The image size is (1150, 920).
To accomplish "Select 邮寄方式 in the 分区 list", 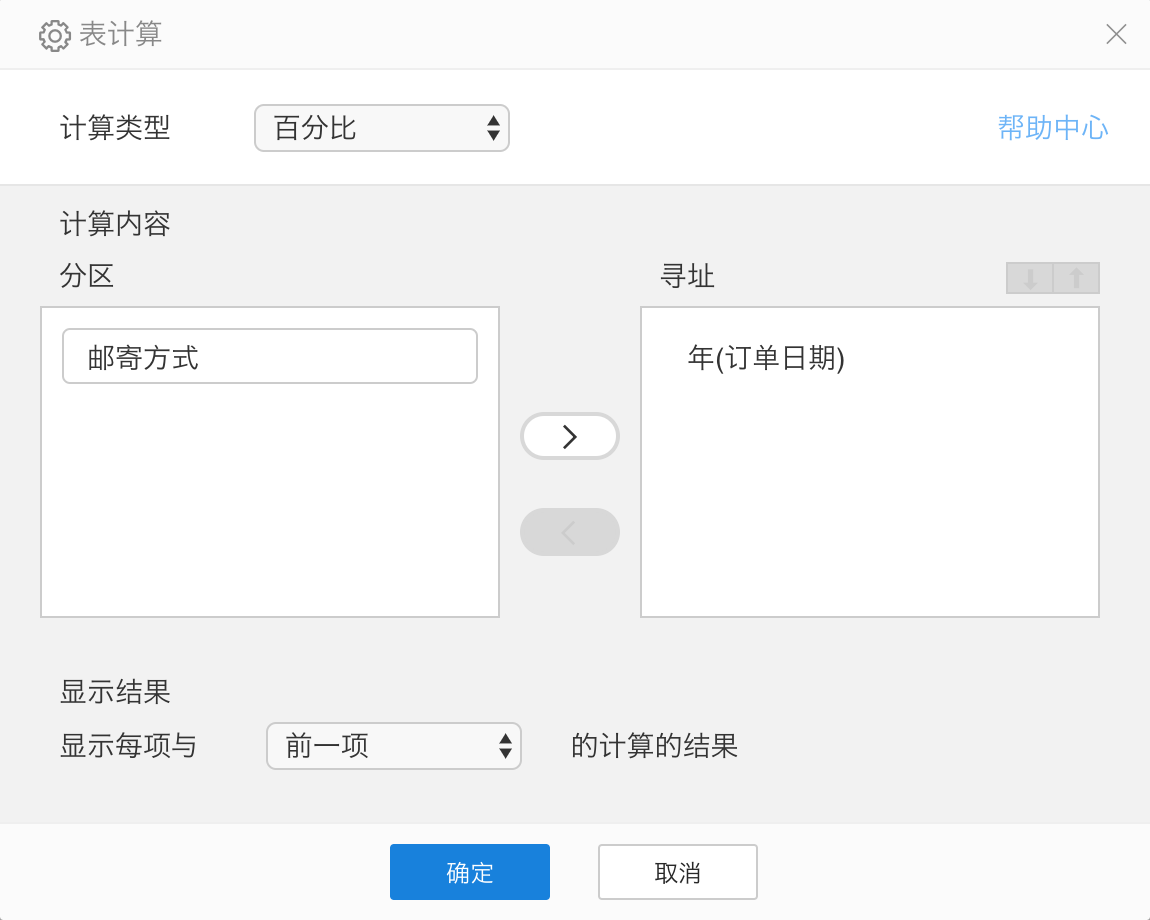I will (x=269, y=357).
